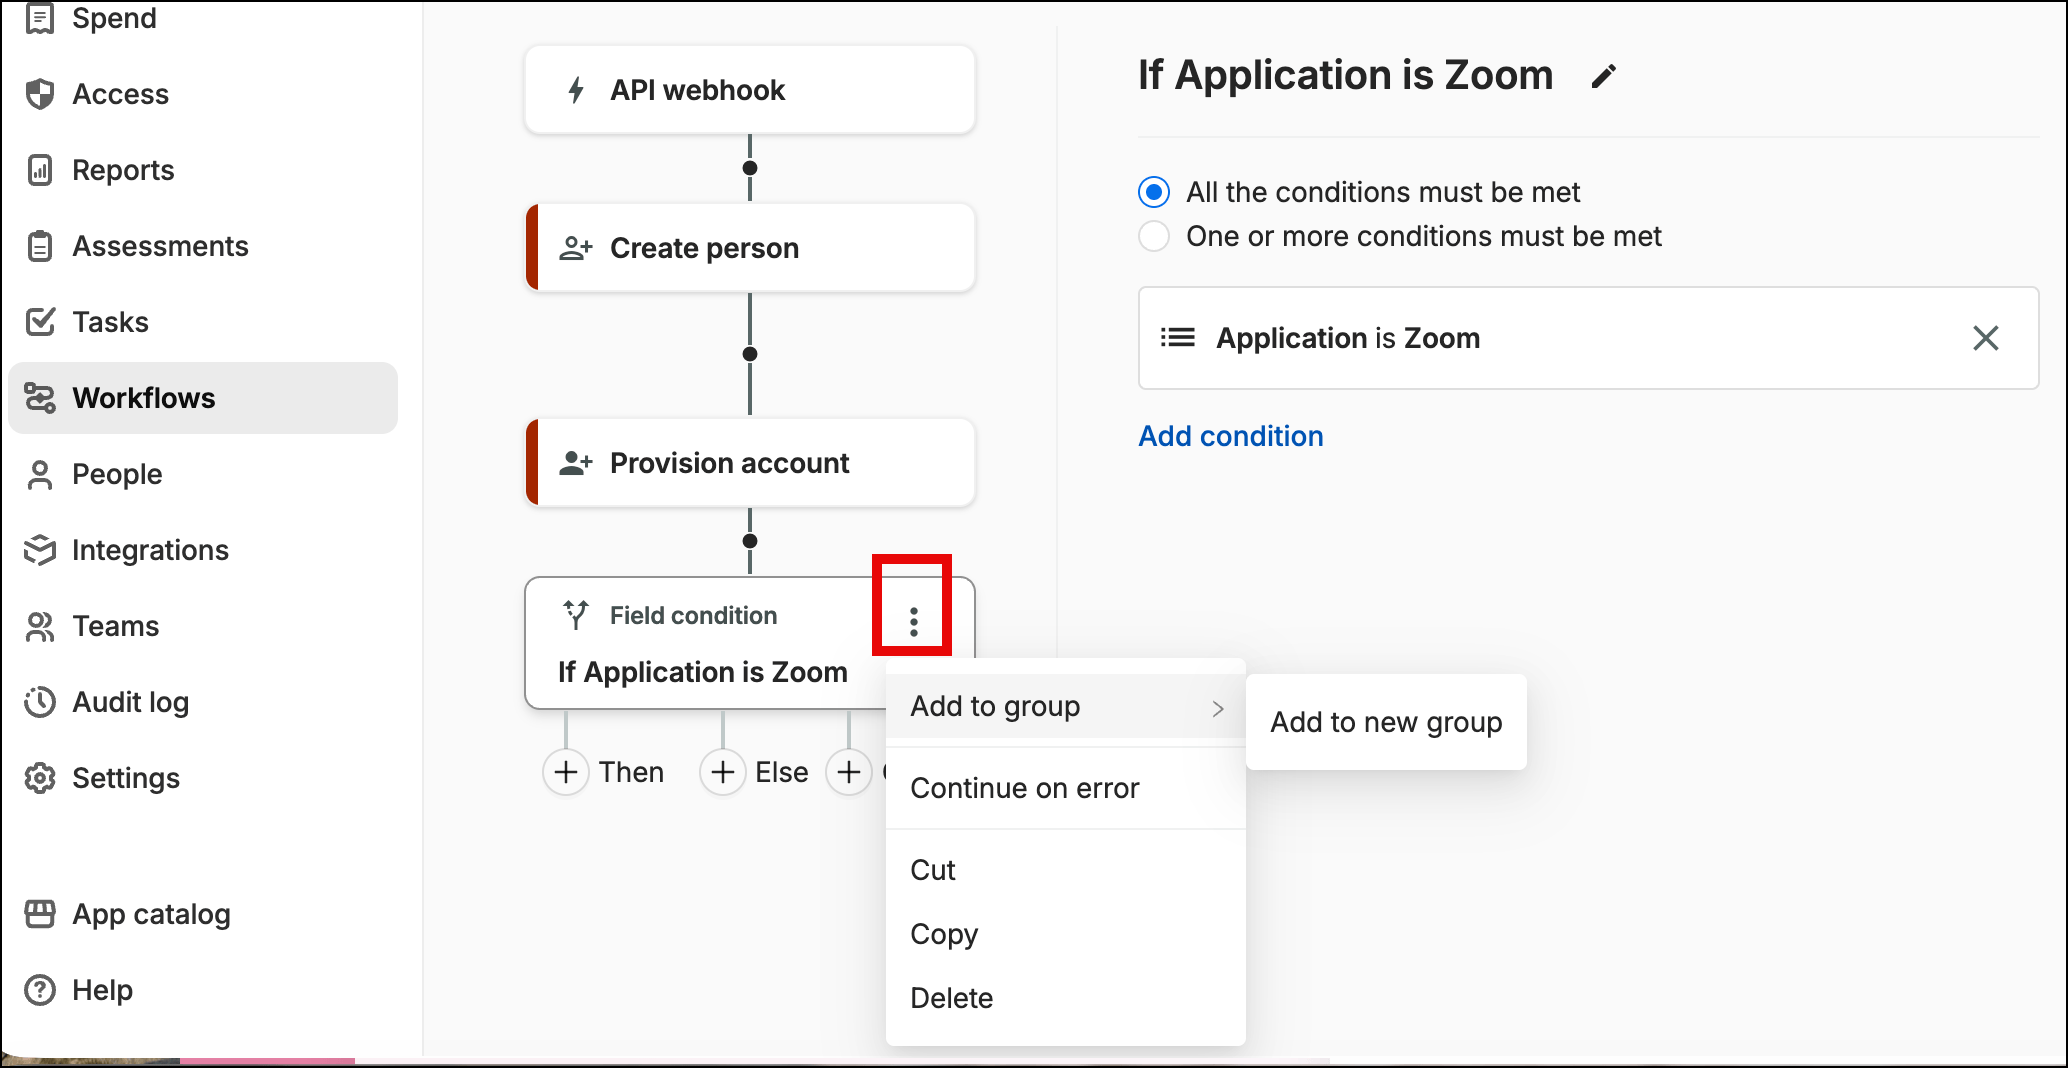Click the App catalog store icon
The width and height of the screenshot is (2068, 1068).
(x=40, y=914)
